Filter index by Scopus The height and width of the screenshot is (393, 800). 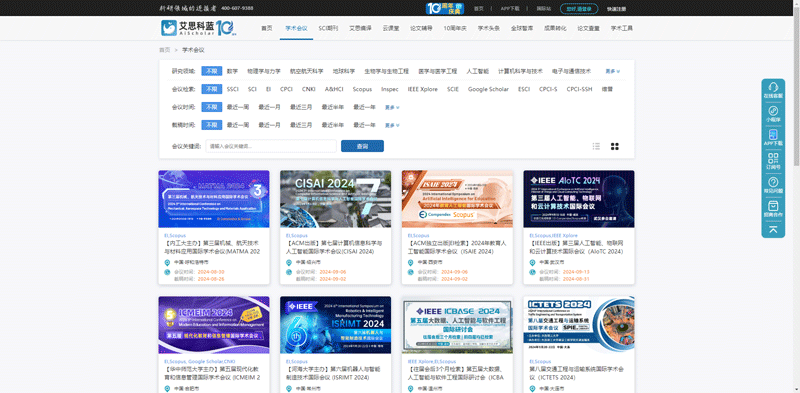point(362,89)
